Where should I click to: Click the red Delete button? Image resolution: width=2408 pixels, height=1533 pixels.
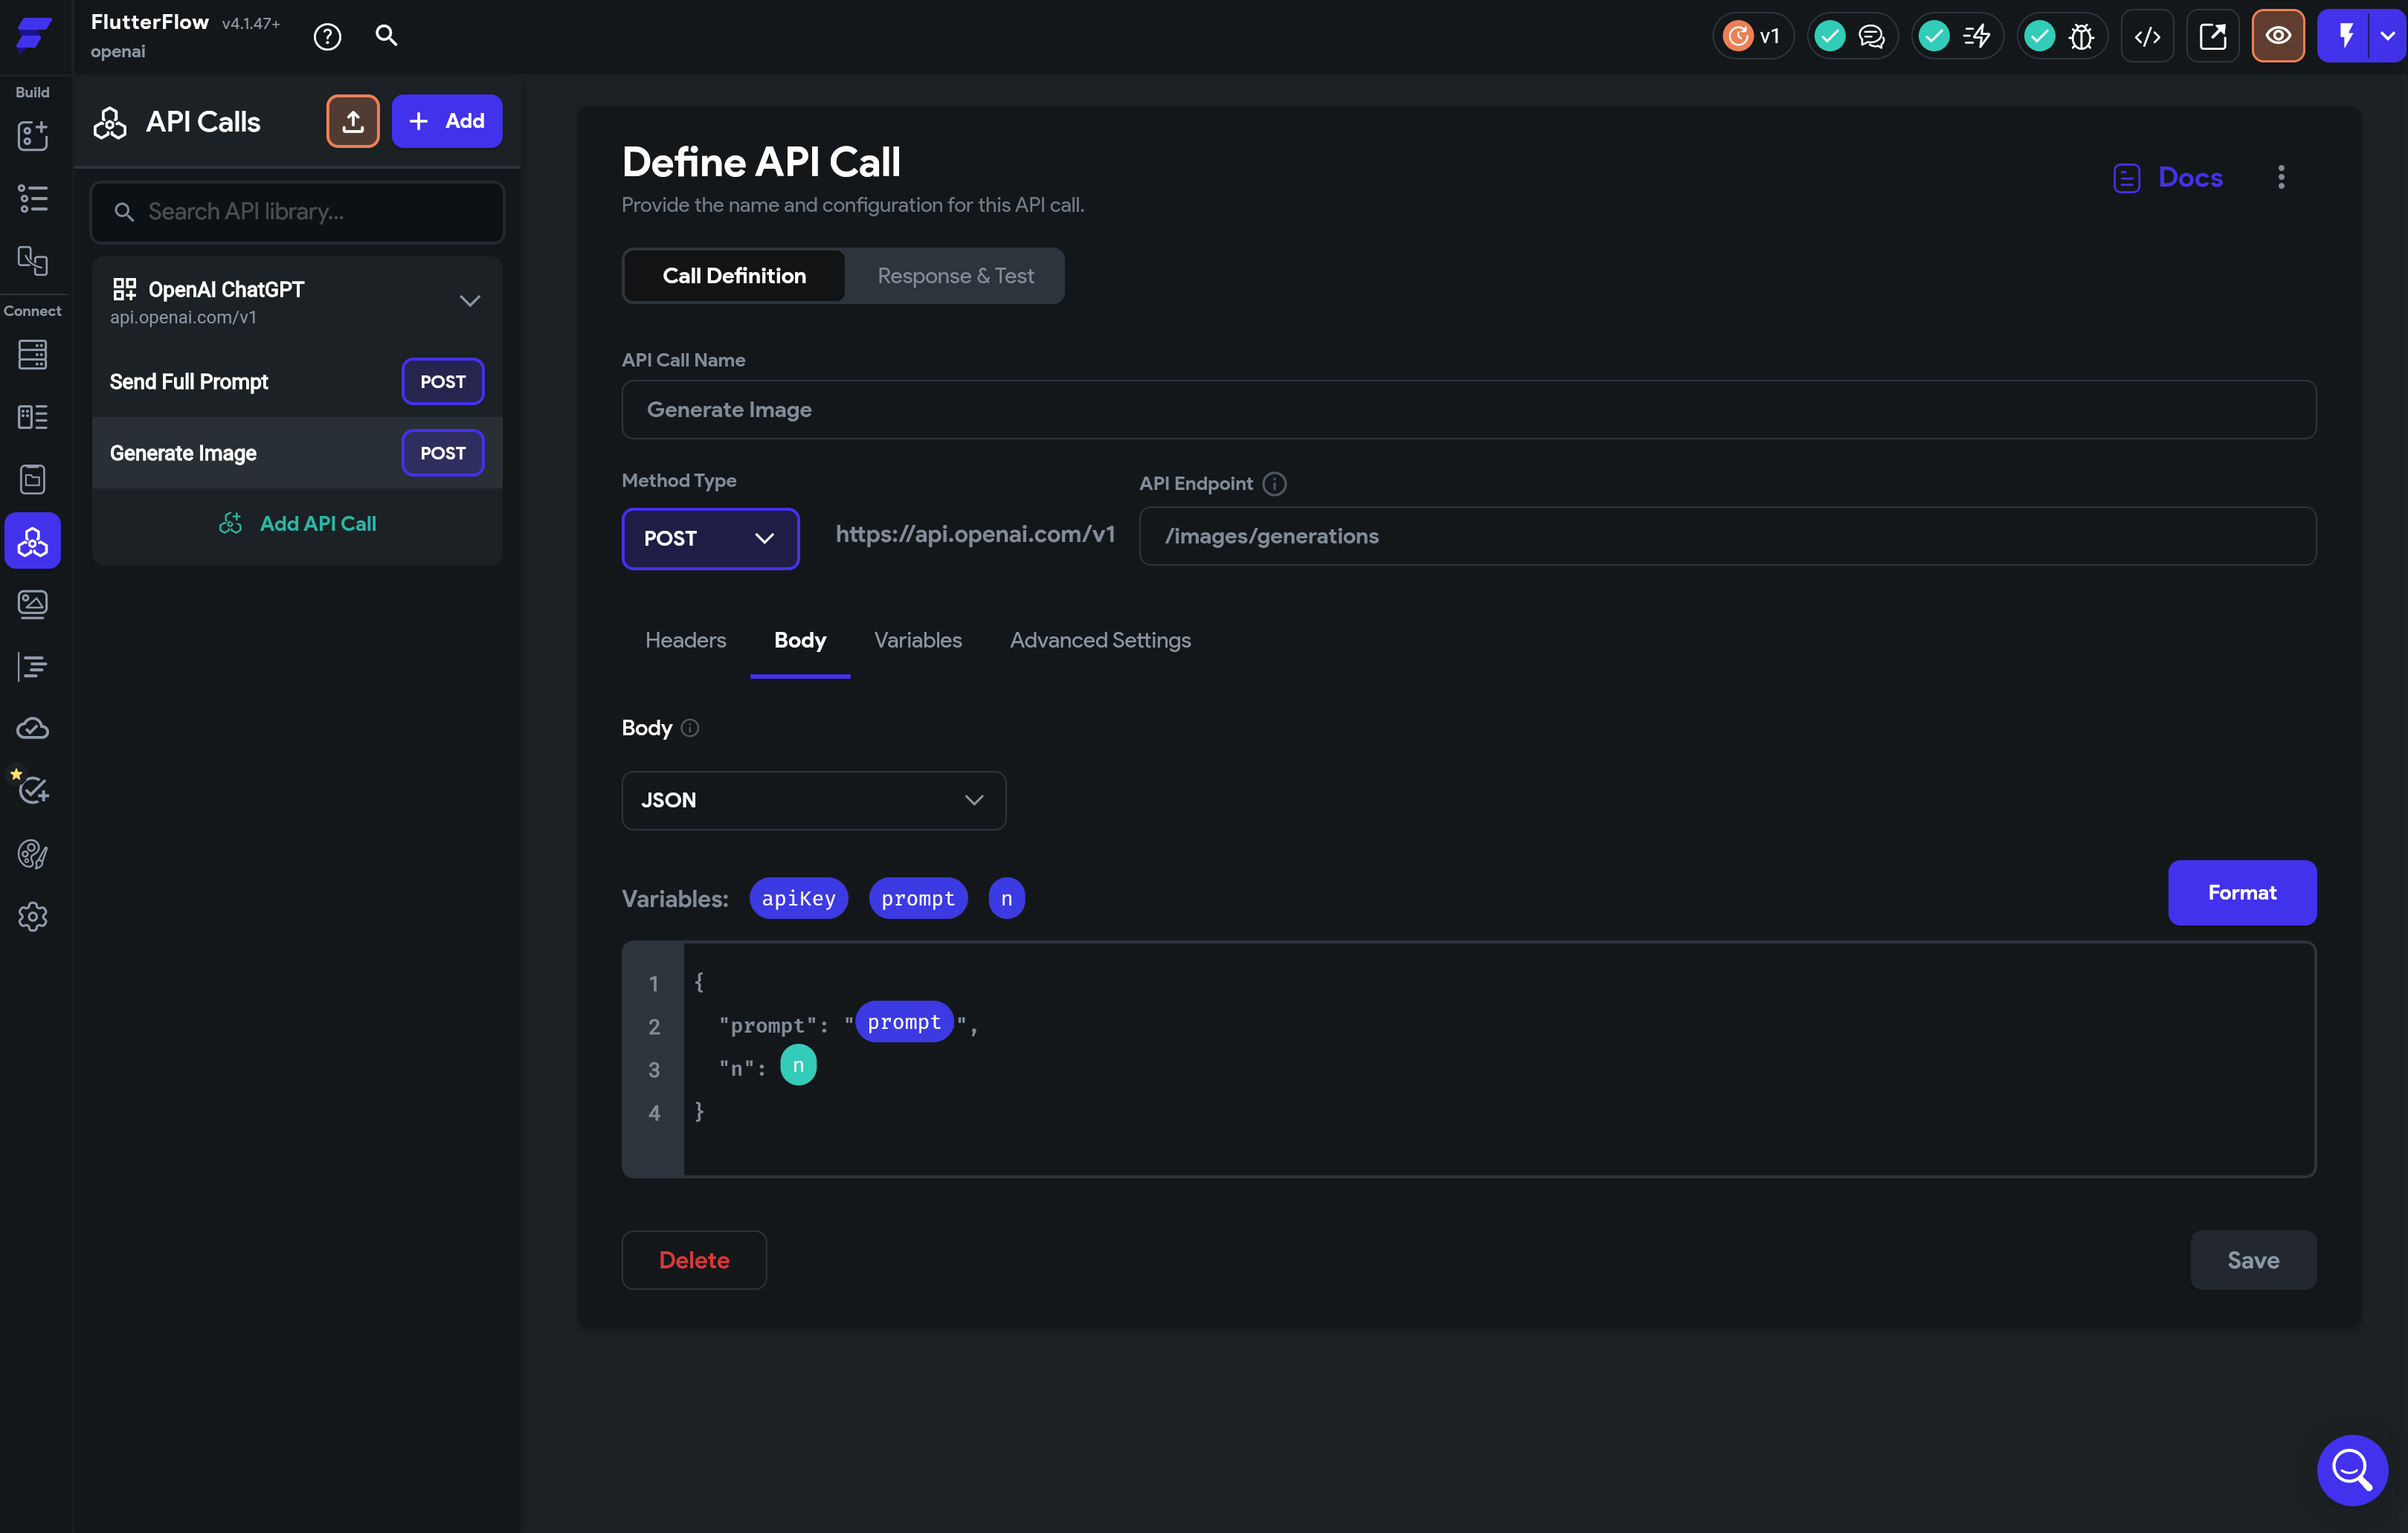694,1260
